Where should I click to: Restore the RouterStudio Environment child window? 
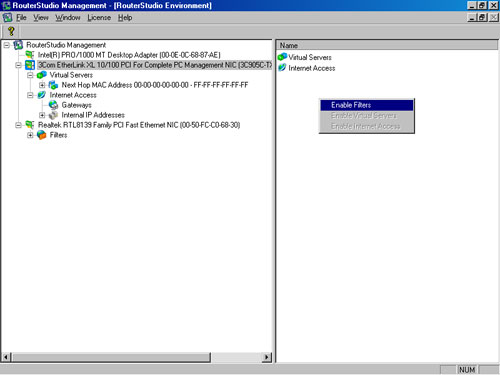[x=482, y=17]
